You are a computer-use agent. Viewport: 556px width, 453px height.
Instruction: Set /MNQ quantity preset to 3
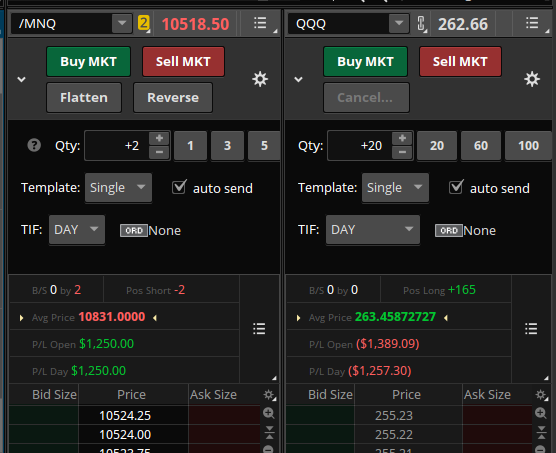[x=227, y=146]
